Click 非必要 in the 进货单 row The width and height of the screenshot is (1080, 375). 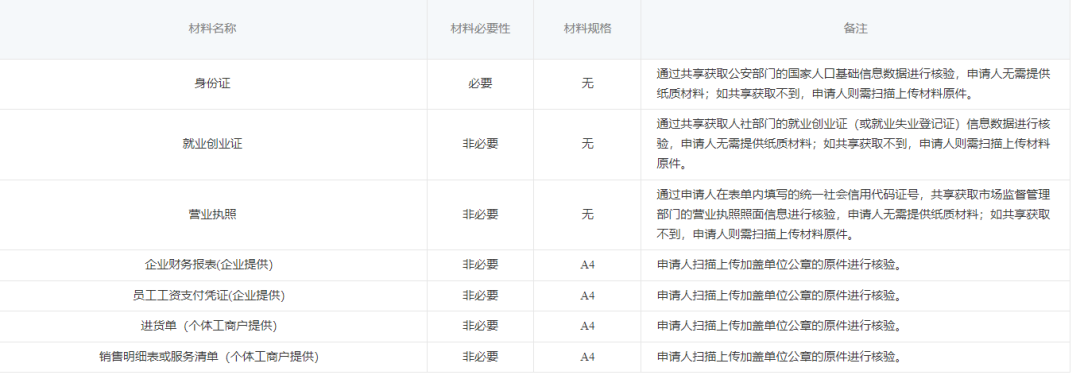pyautogui.click(x=480, y=326)
